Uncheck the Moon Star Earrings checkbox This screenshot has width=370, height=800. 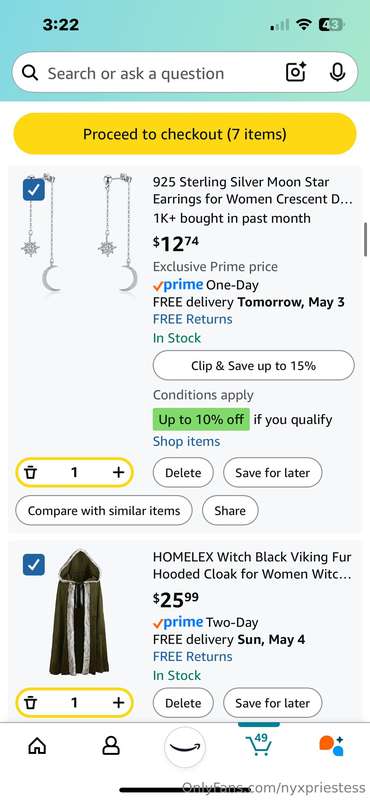pos(34,190)
